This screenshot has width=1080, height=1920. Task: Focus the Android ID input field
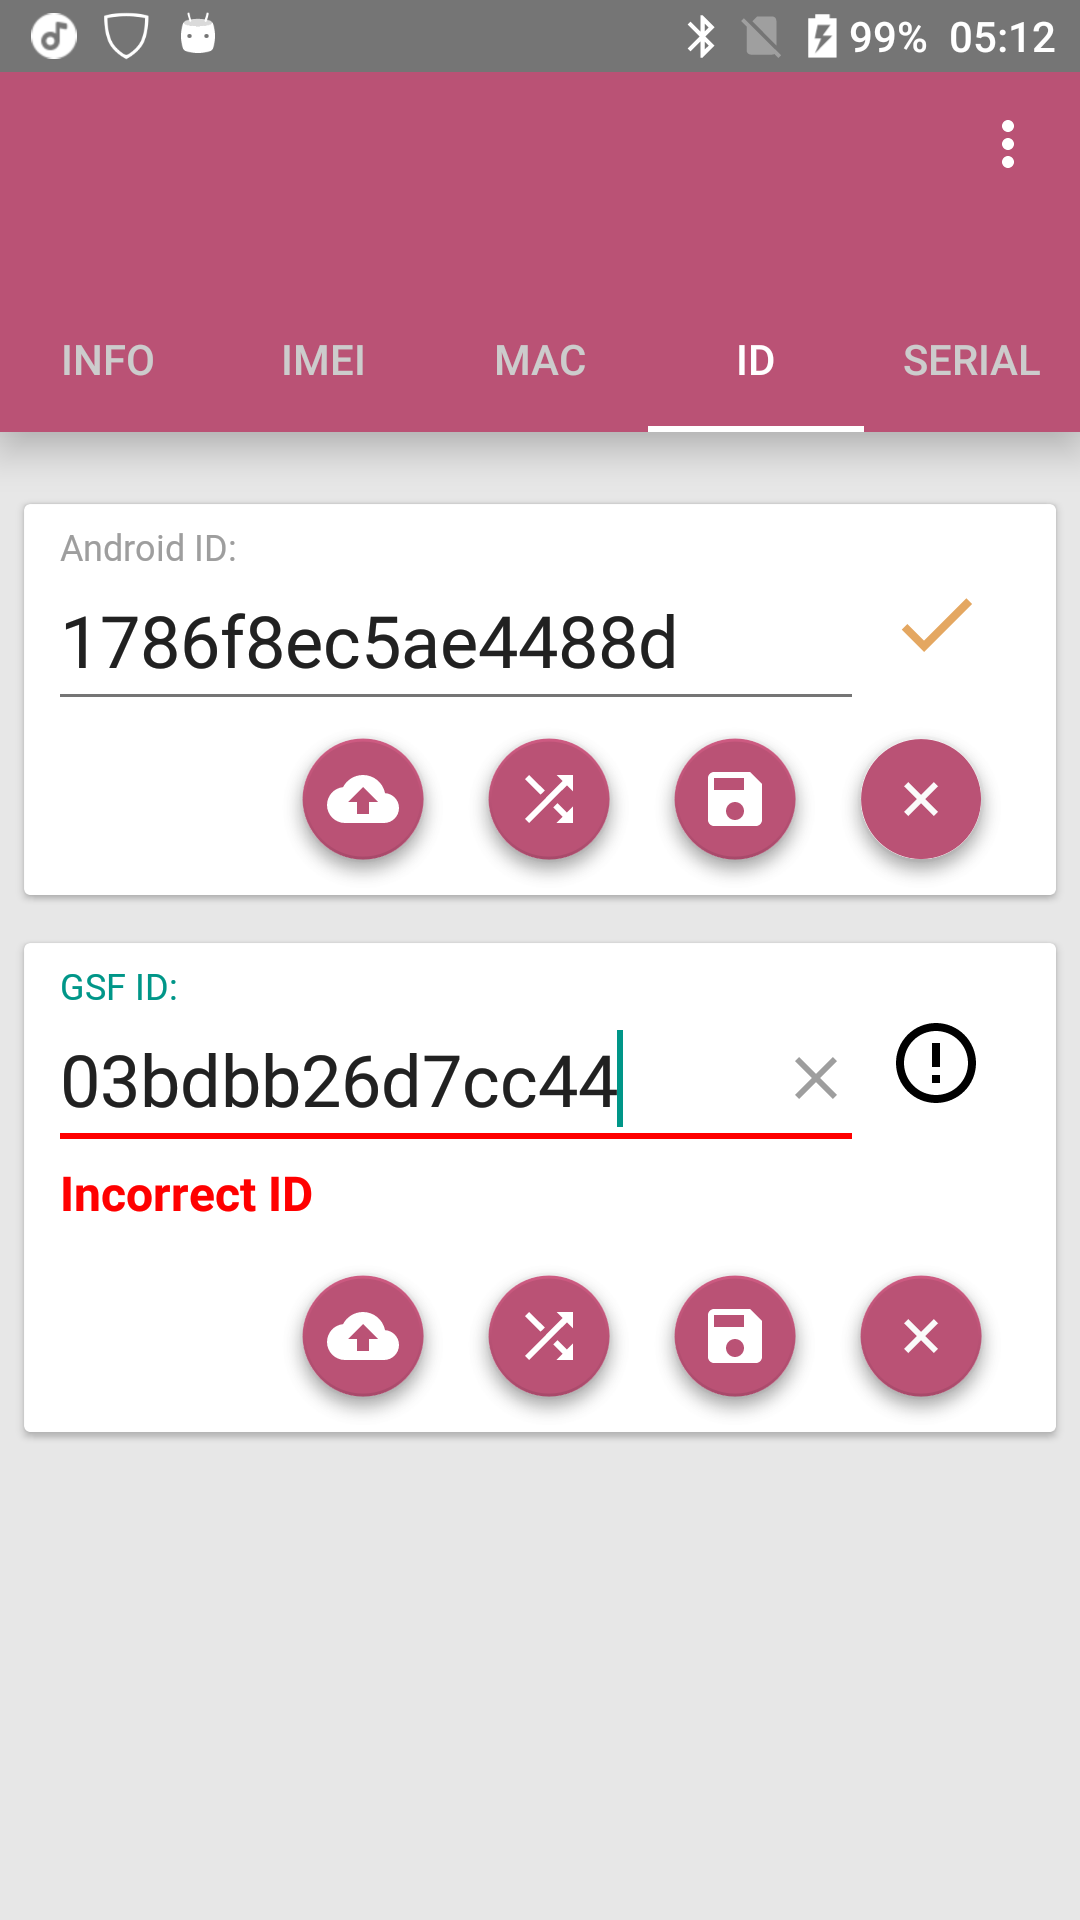[456, 642]
